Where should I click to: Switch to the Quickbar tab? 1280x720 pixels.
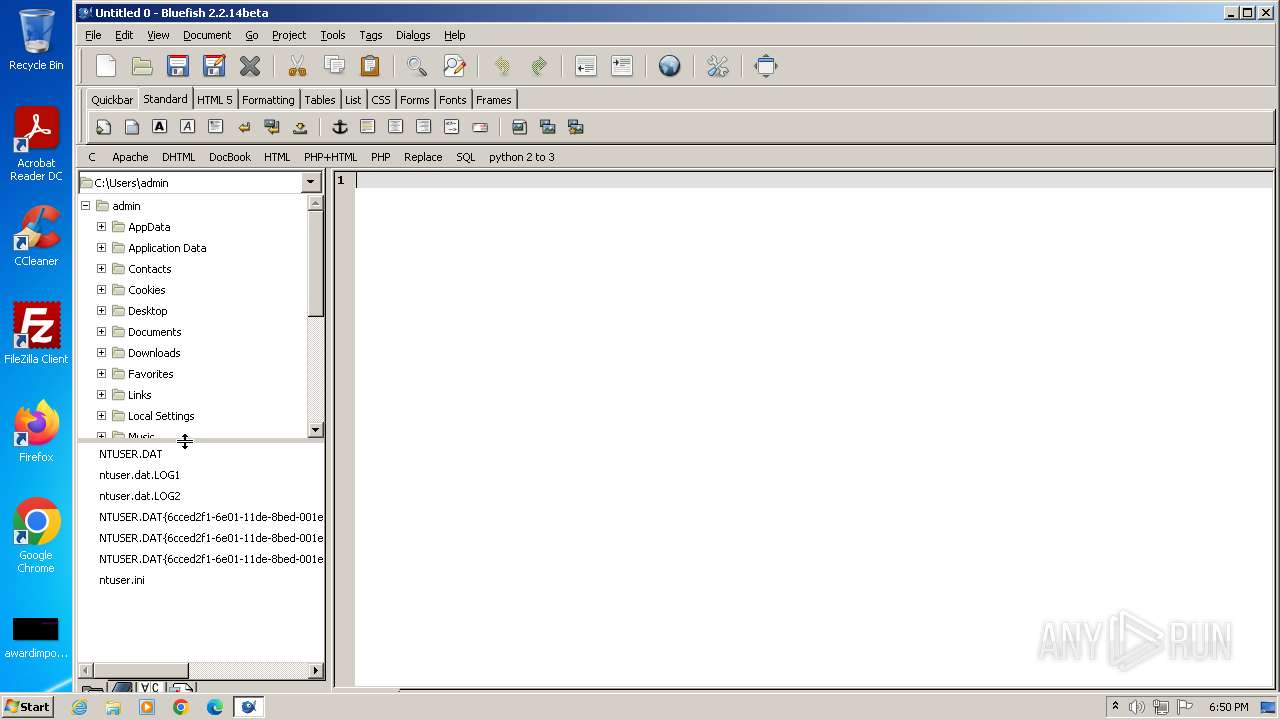click(x=112, y=100)
